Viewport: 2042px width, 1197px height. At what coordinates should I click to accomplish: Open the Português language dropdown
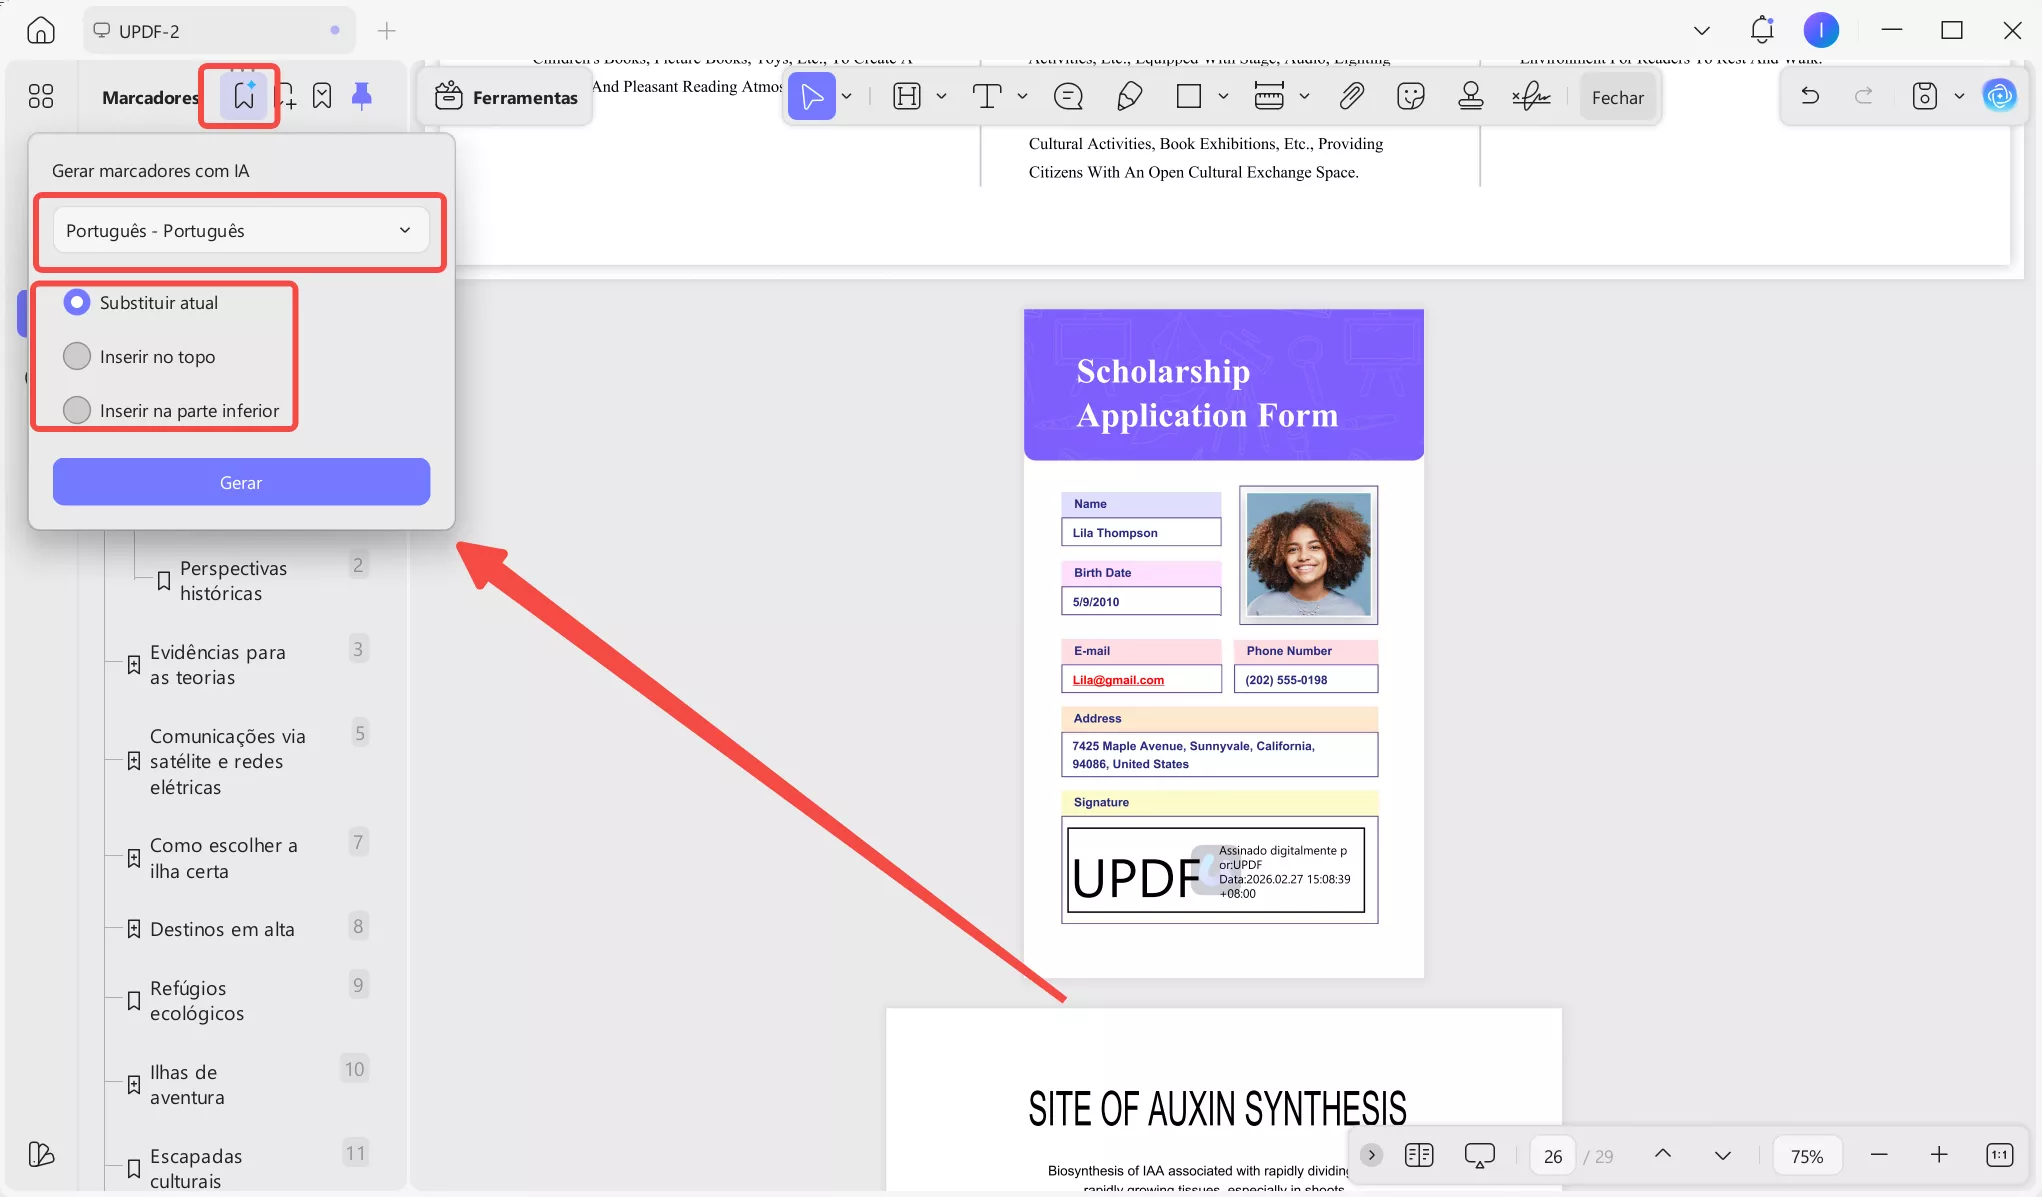(x=240, y=231)
